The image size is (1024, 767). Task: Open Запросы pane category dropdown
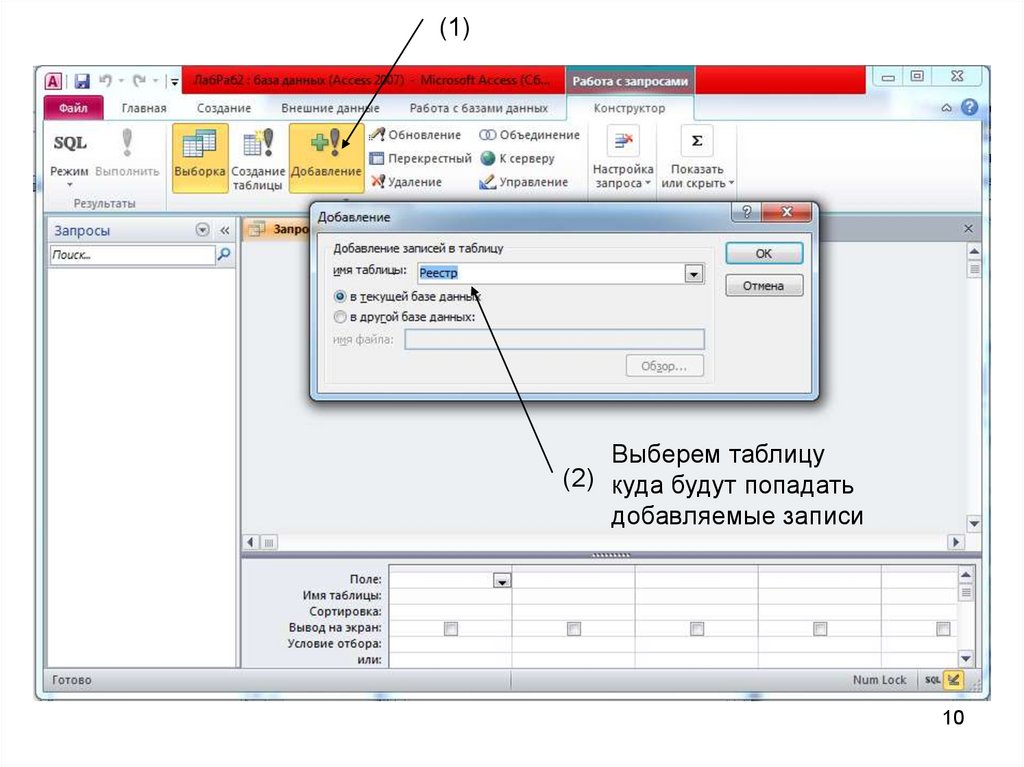point(202,230)
